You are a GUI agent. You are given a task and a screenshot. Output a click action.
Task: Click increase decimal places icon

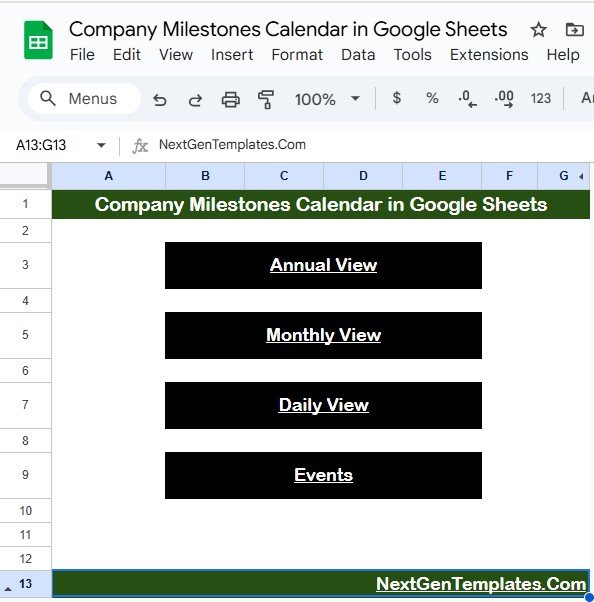pos(504,99)
